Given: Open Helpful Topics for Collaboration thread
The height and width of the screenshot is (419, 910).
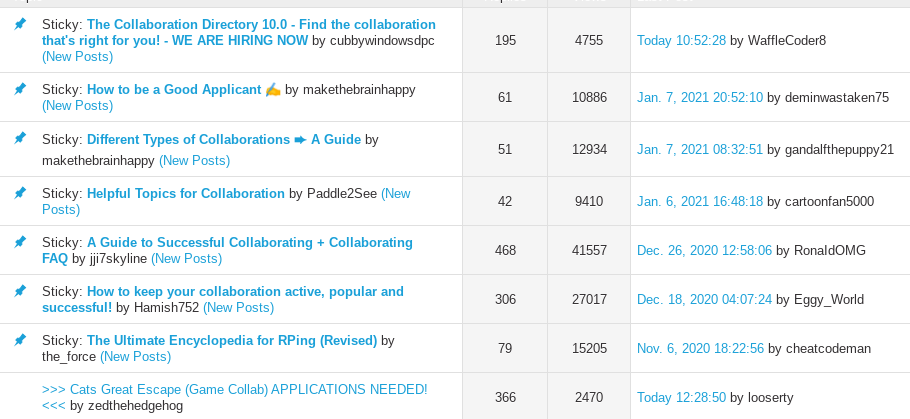Looking at the screenshot, I should coord(186,193).
